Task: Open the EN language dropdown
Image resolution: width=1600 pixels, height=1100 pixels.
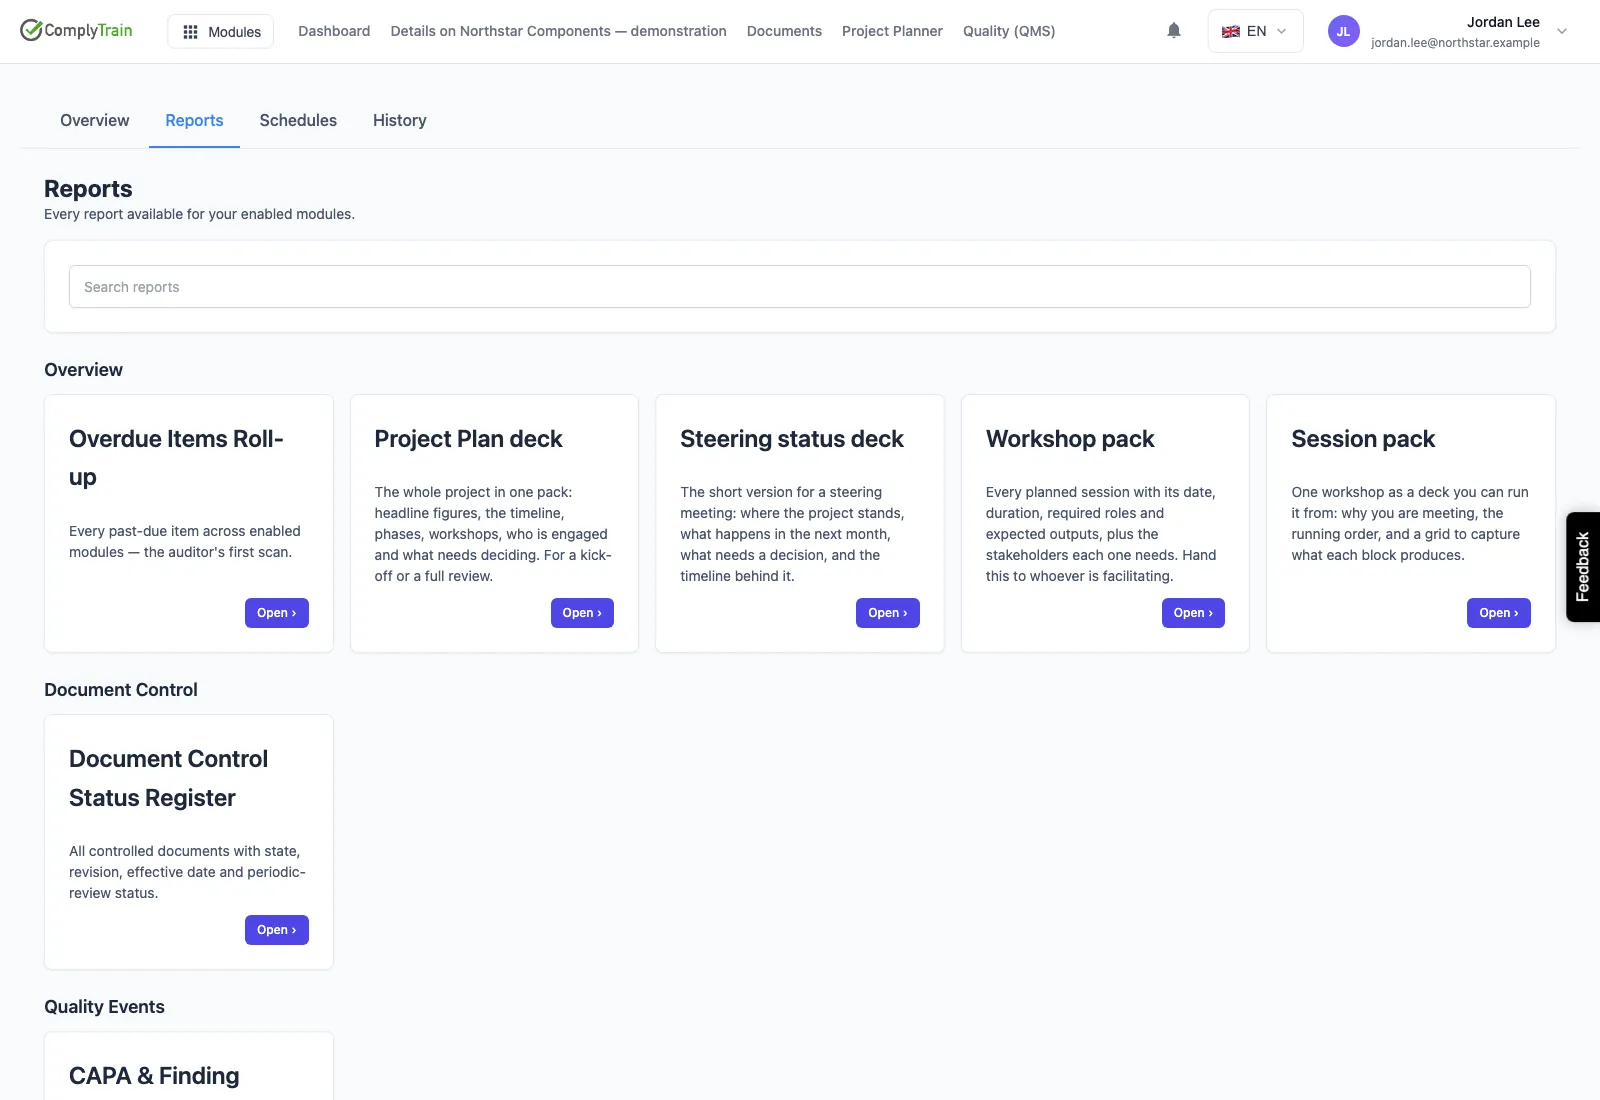Action: (1255, 31)
